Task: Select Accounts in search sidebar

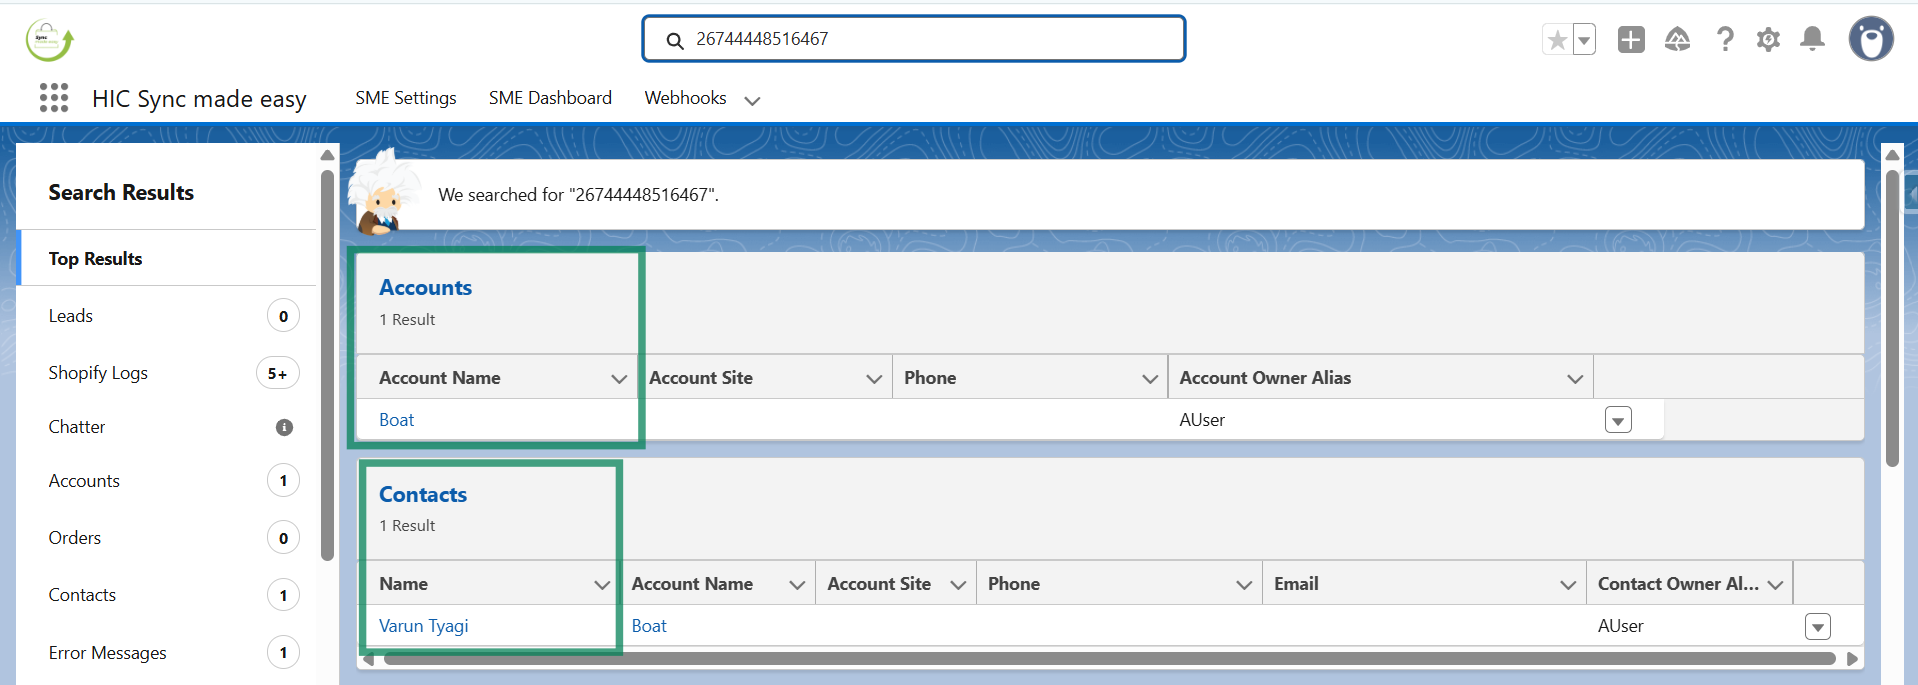Action: point(167,481)
